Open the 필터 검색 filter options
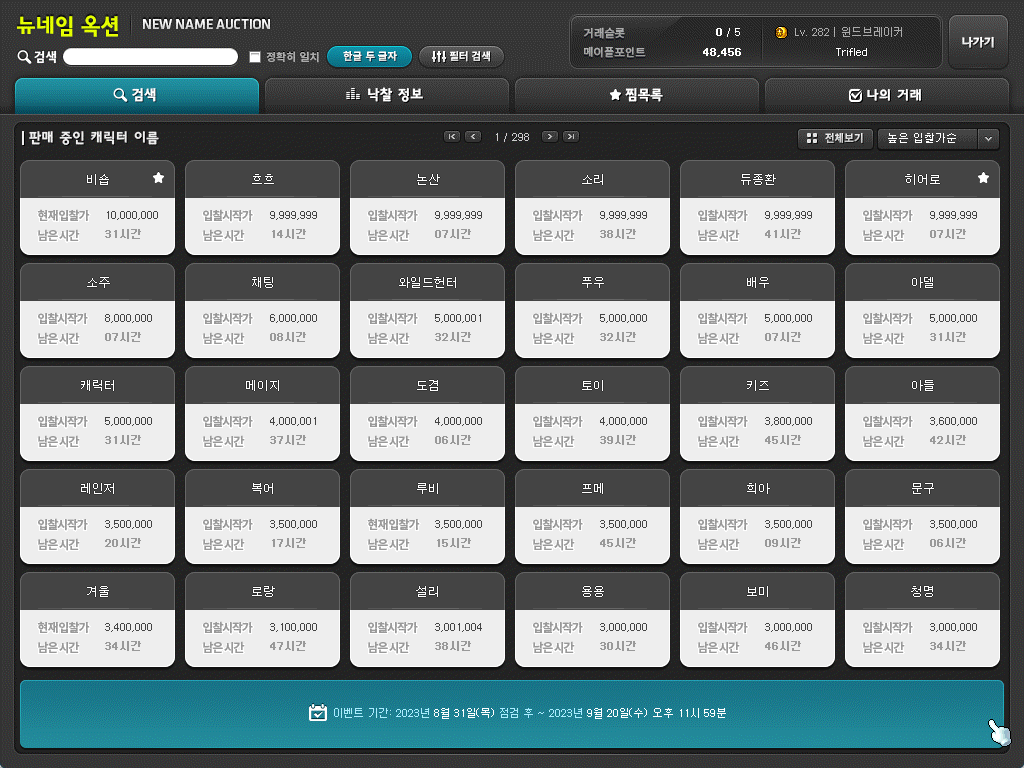Viewport: 1024px width, 768px height. coord(461,57)
